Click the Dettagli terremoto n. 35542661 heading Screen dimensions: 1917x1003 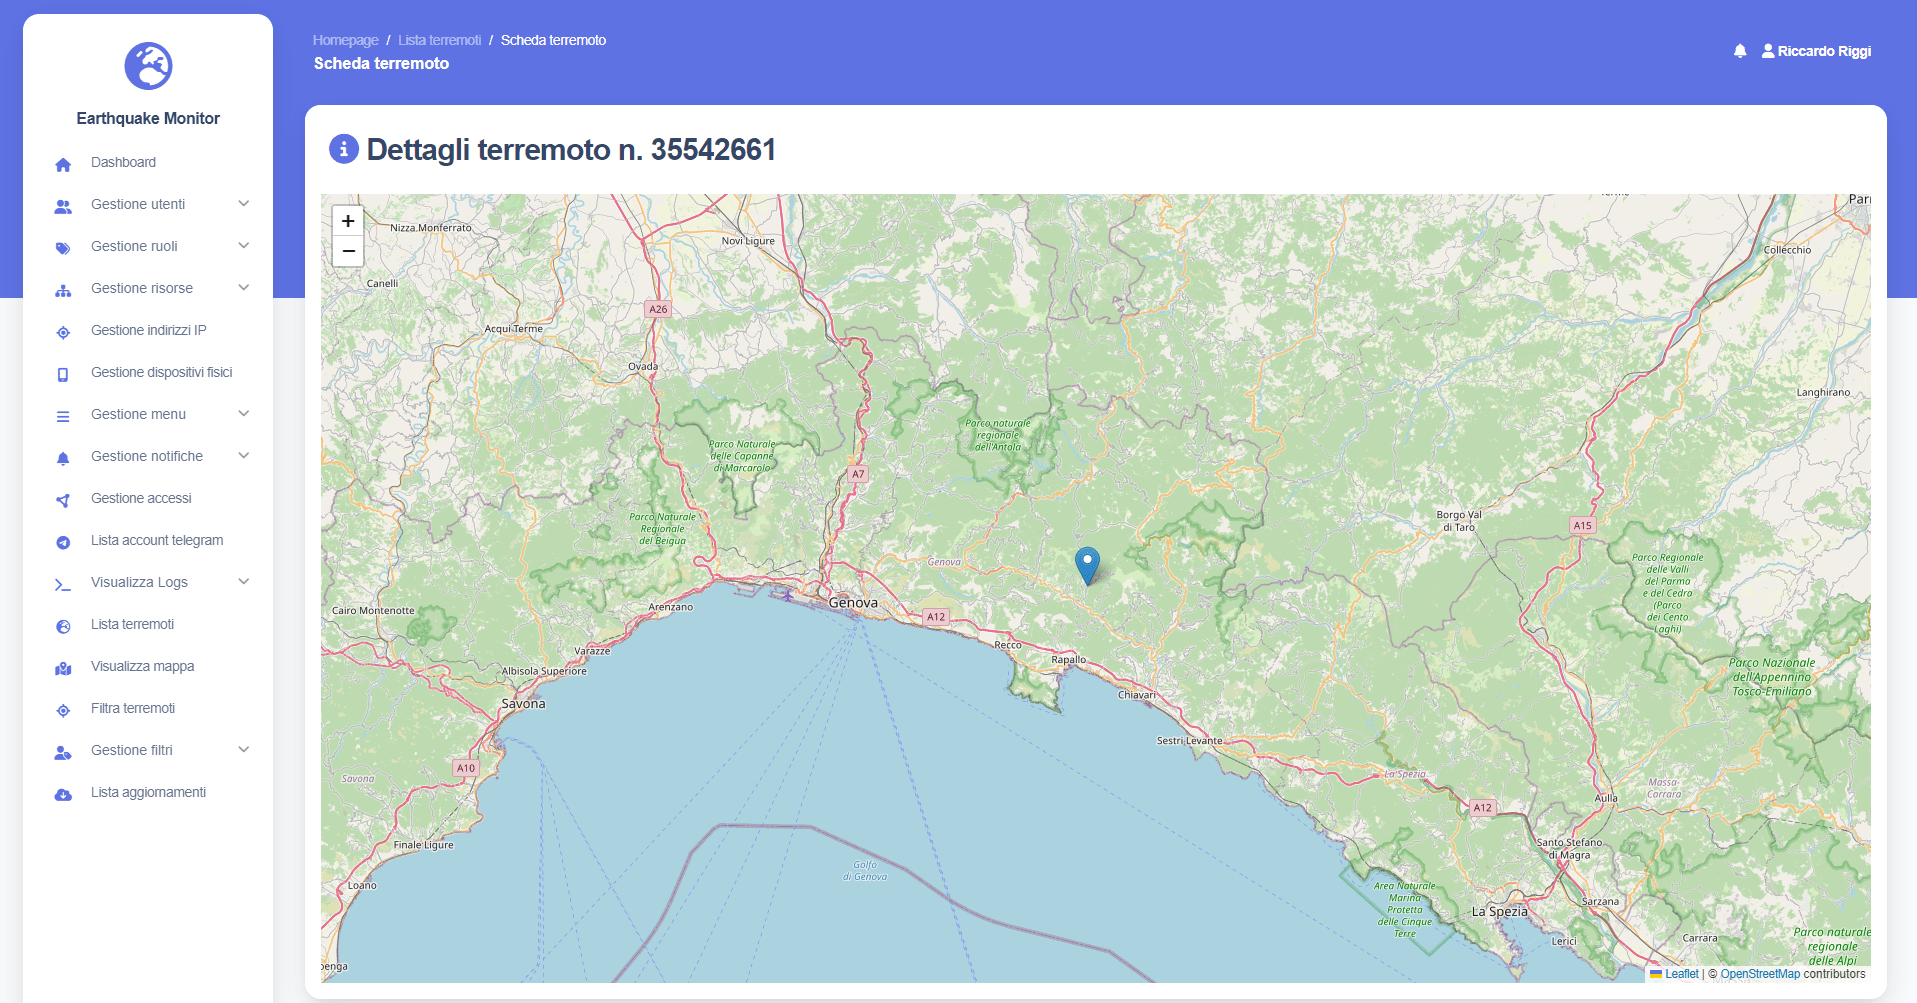point(571,149)
